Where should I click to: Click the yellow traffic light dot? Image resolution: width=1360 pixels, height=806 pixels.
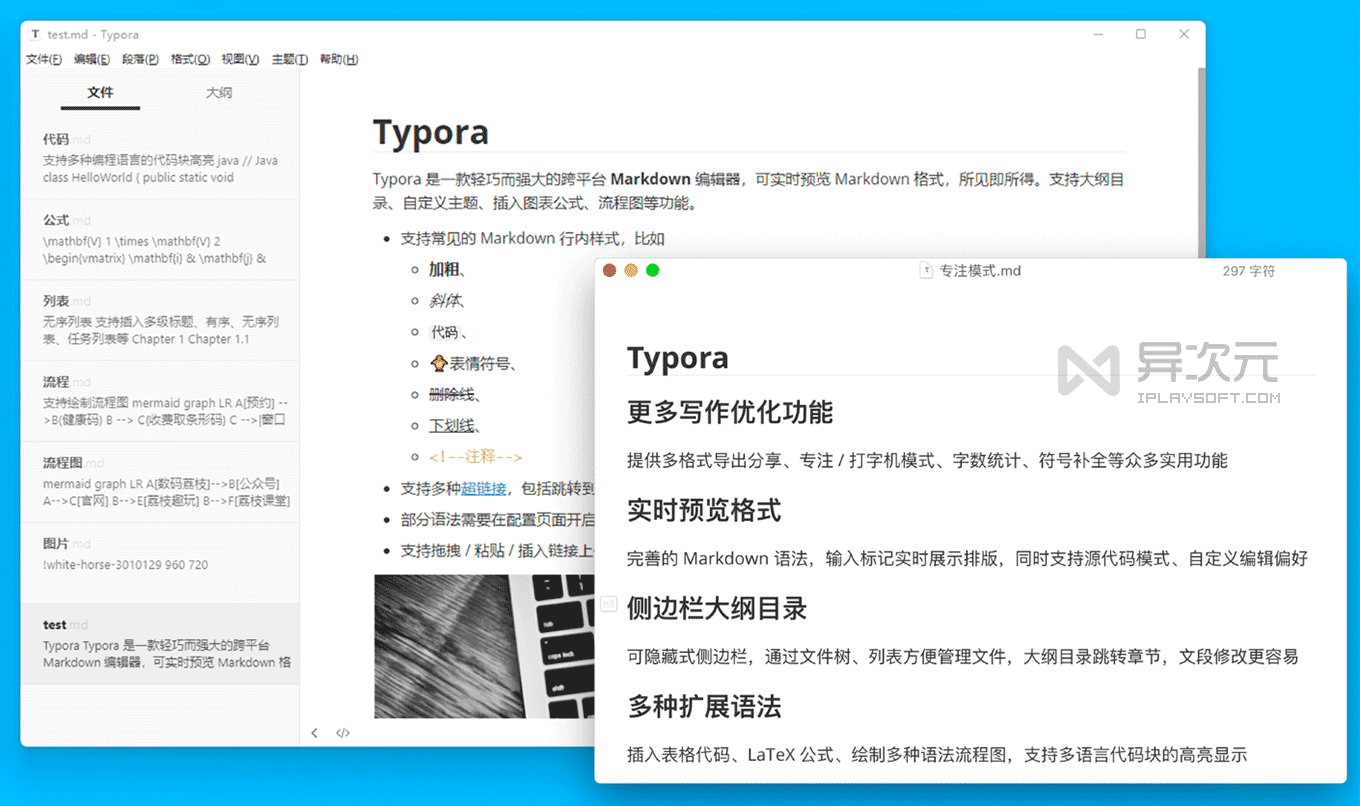(x=631, y=270)
